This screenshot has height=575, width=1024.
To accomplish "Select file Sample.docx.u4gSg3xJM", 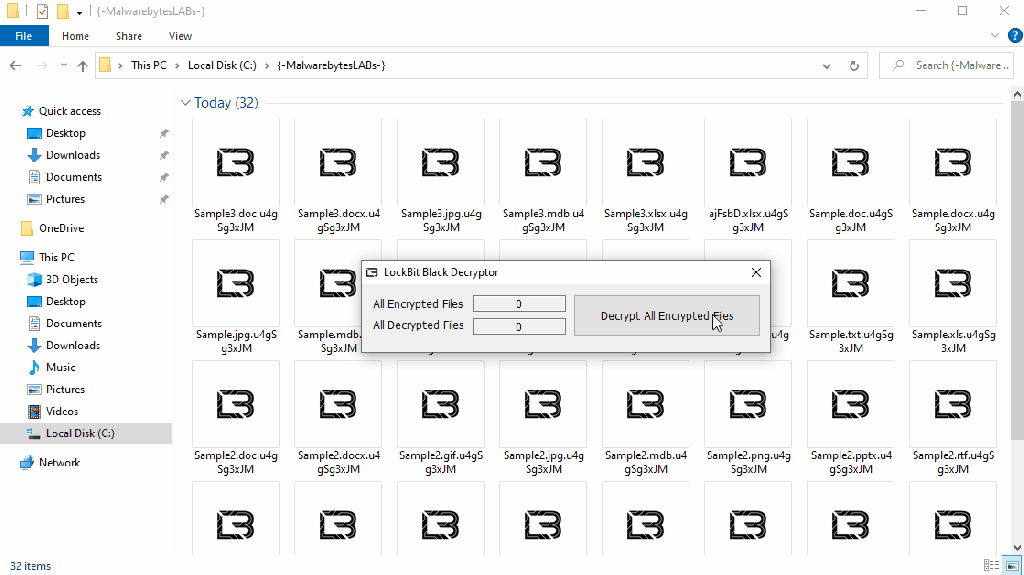I will pyautogui.click(x=953, y=176).
